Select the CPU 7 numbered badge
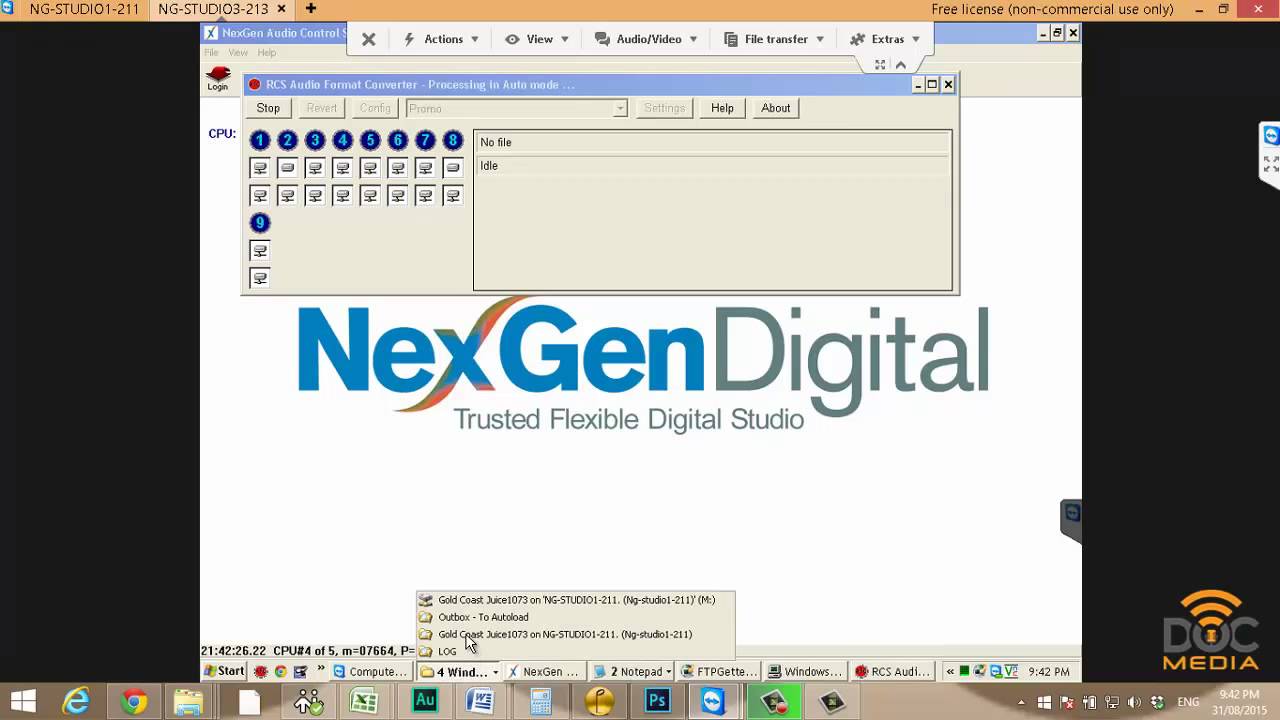Viewport: 1280px width, 720px height. 425,141
